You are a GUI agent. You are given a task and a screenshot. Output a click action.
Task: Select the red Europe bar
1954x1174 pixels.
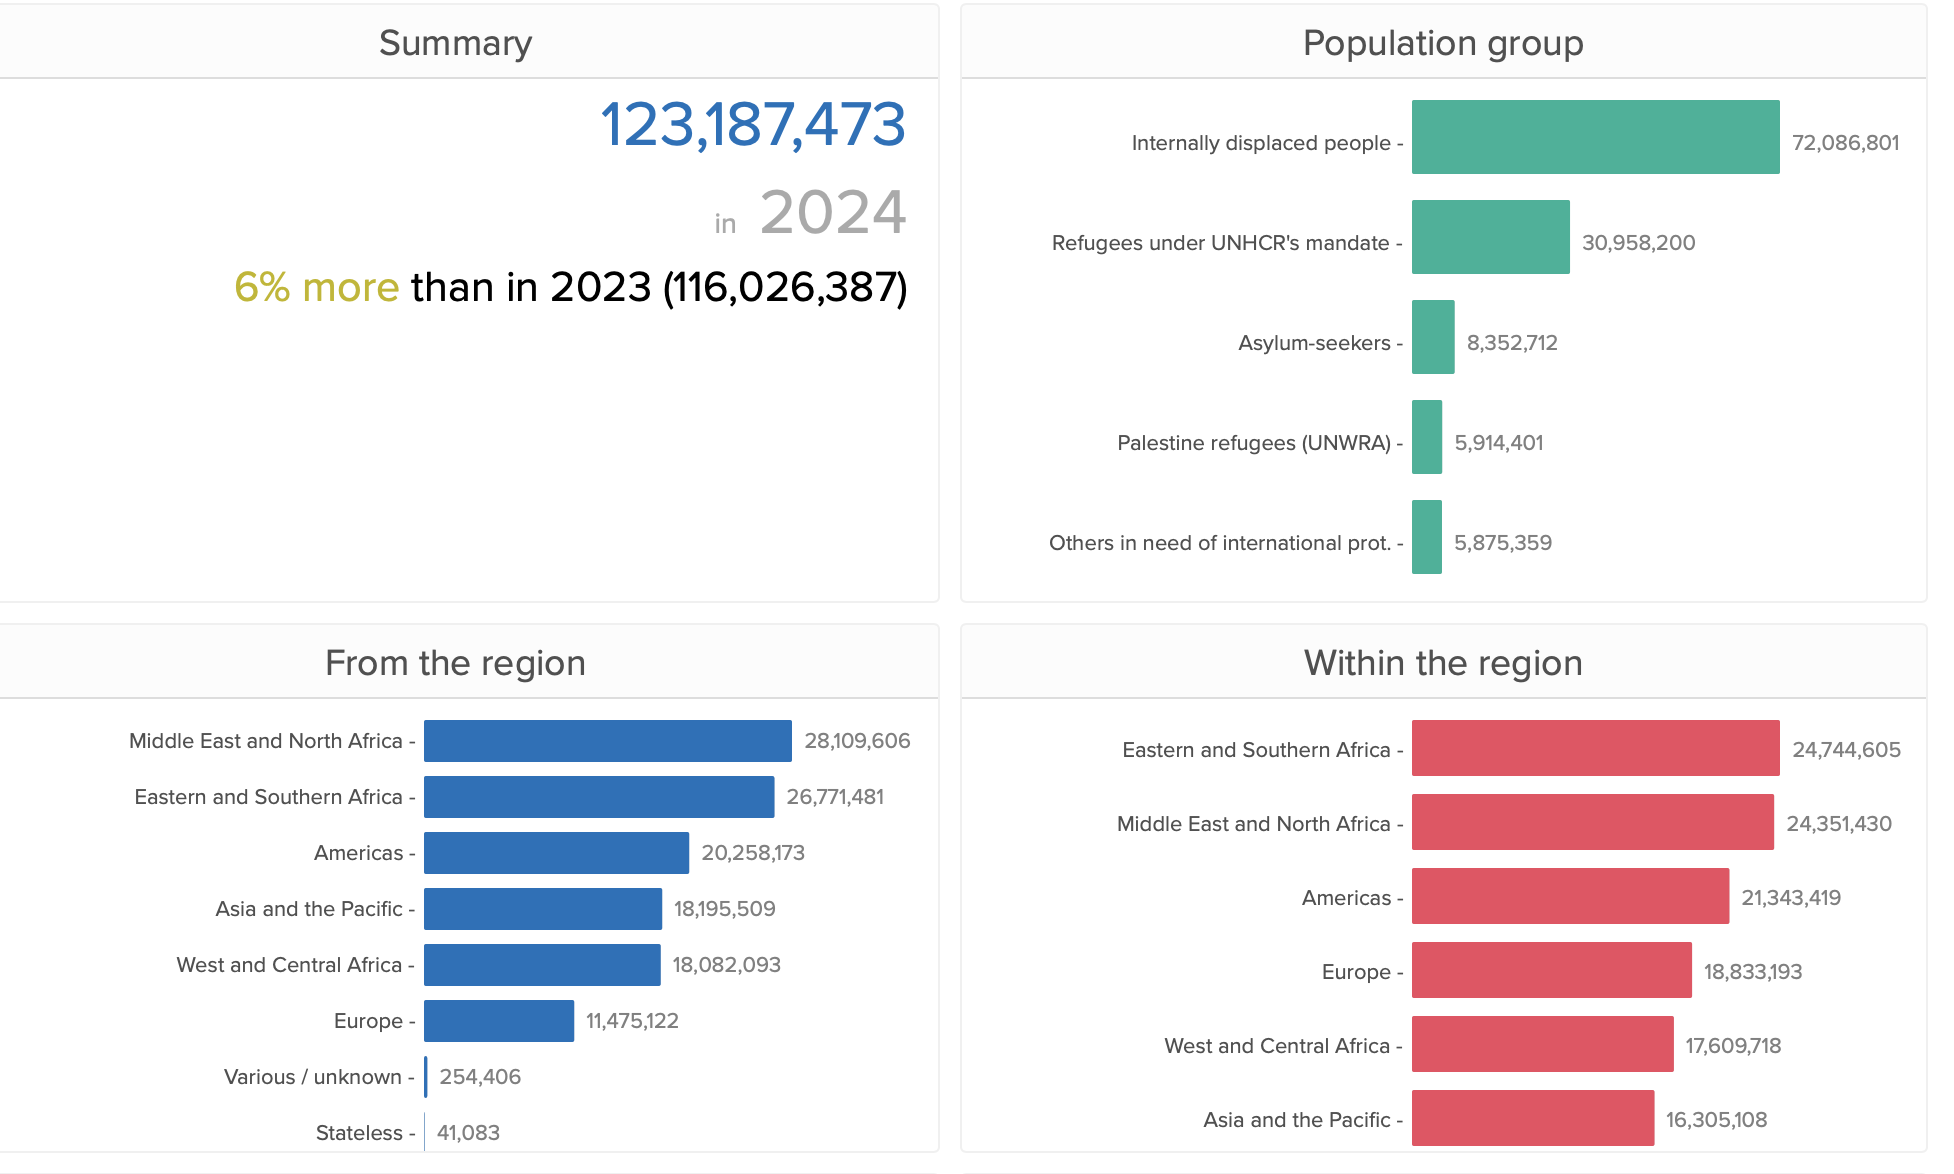click(1551, 970)
